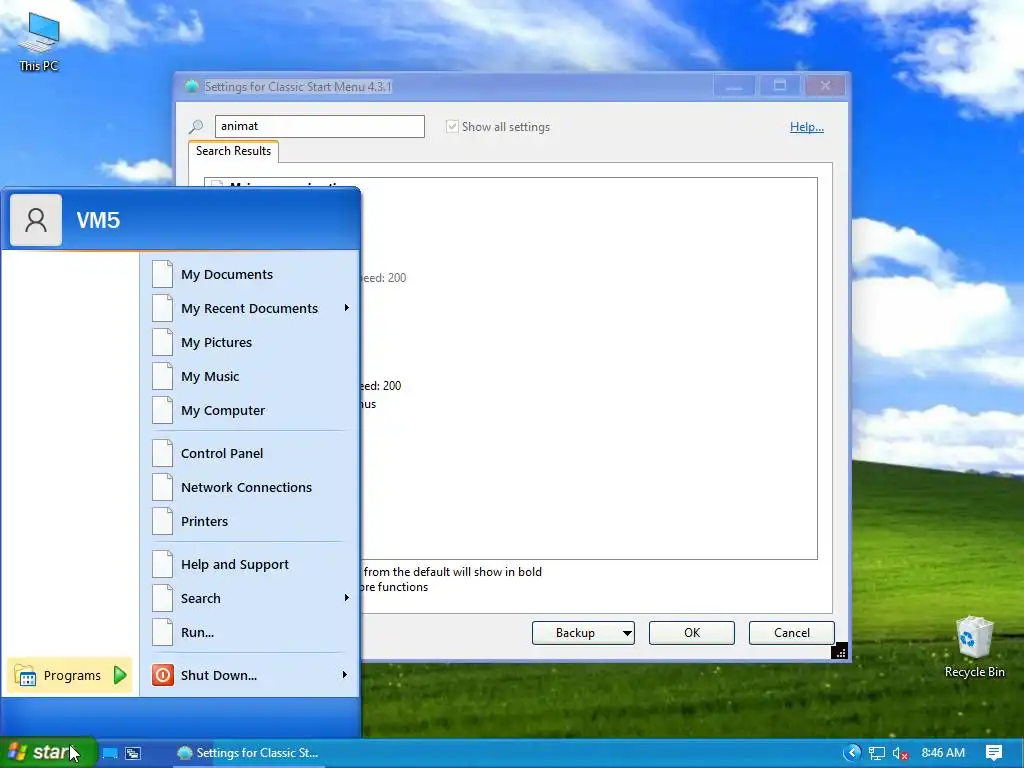Click the Classic Start Menu title bar icon
The height and width of the screenshot is (768, 1024).
191,86
